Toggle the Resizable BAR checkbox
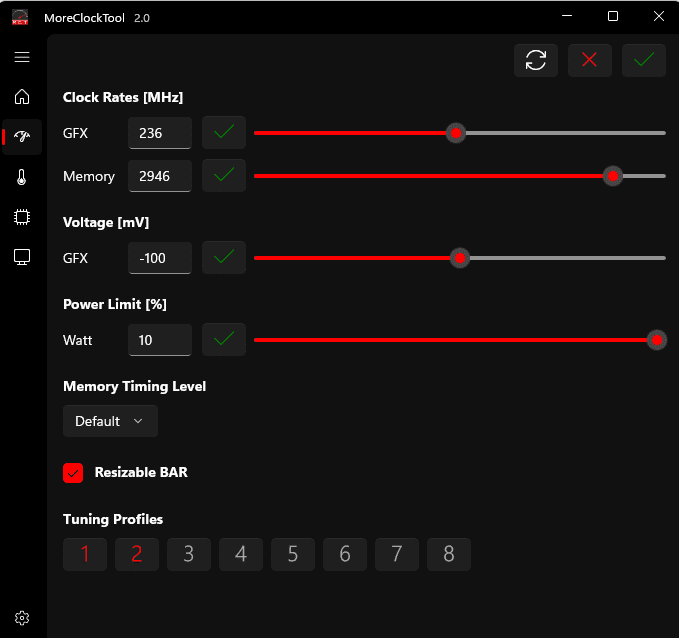 pos(73,473)
